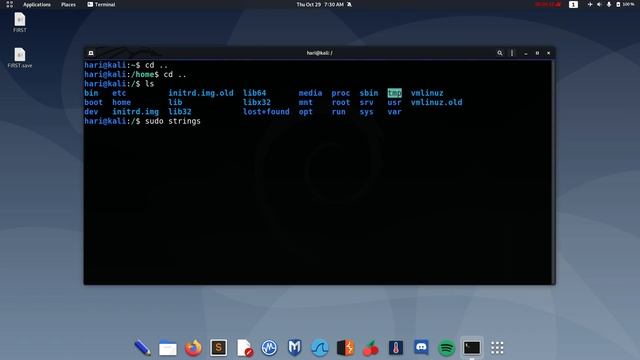Select the Terminal icon in the dock
The height and width of the screenshot is (360, 640).
coord(472,348)
